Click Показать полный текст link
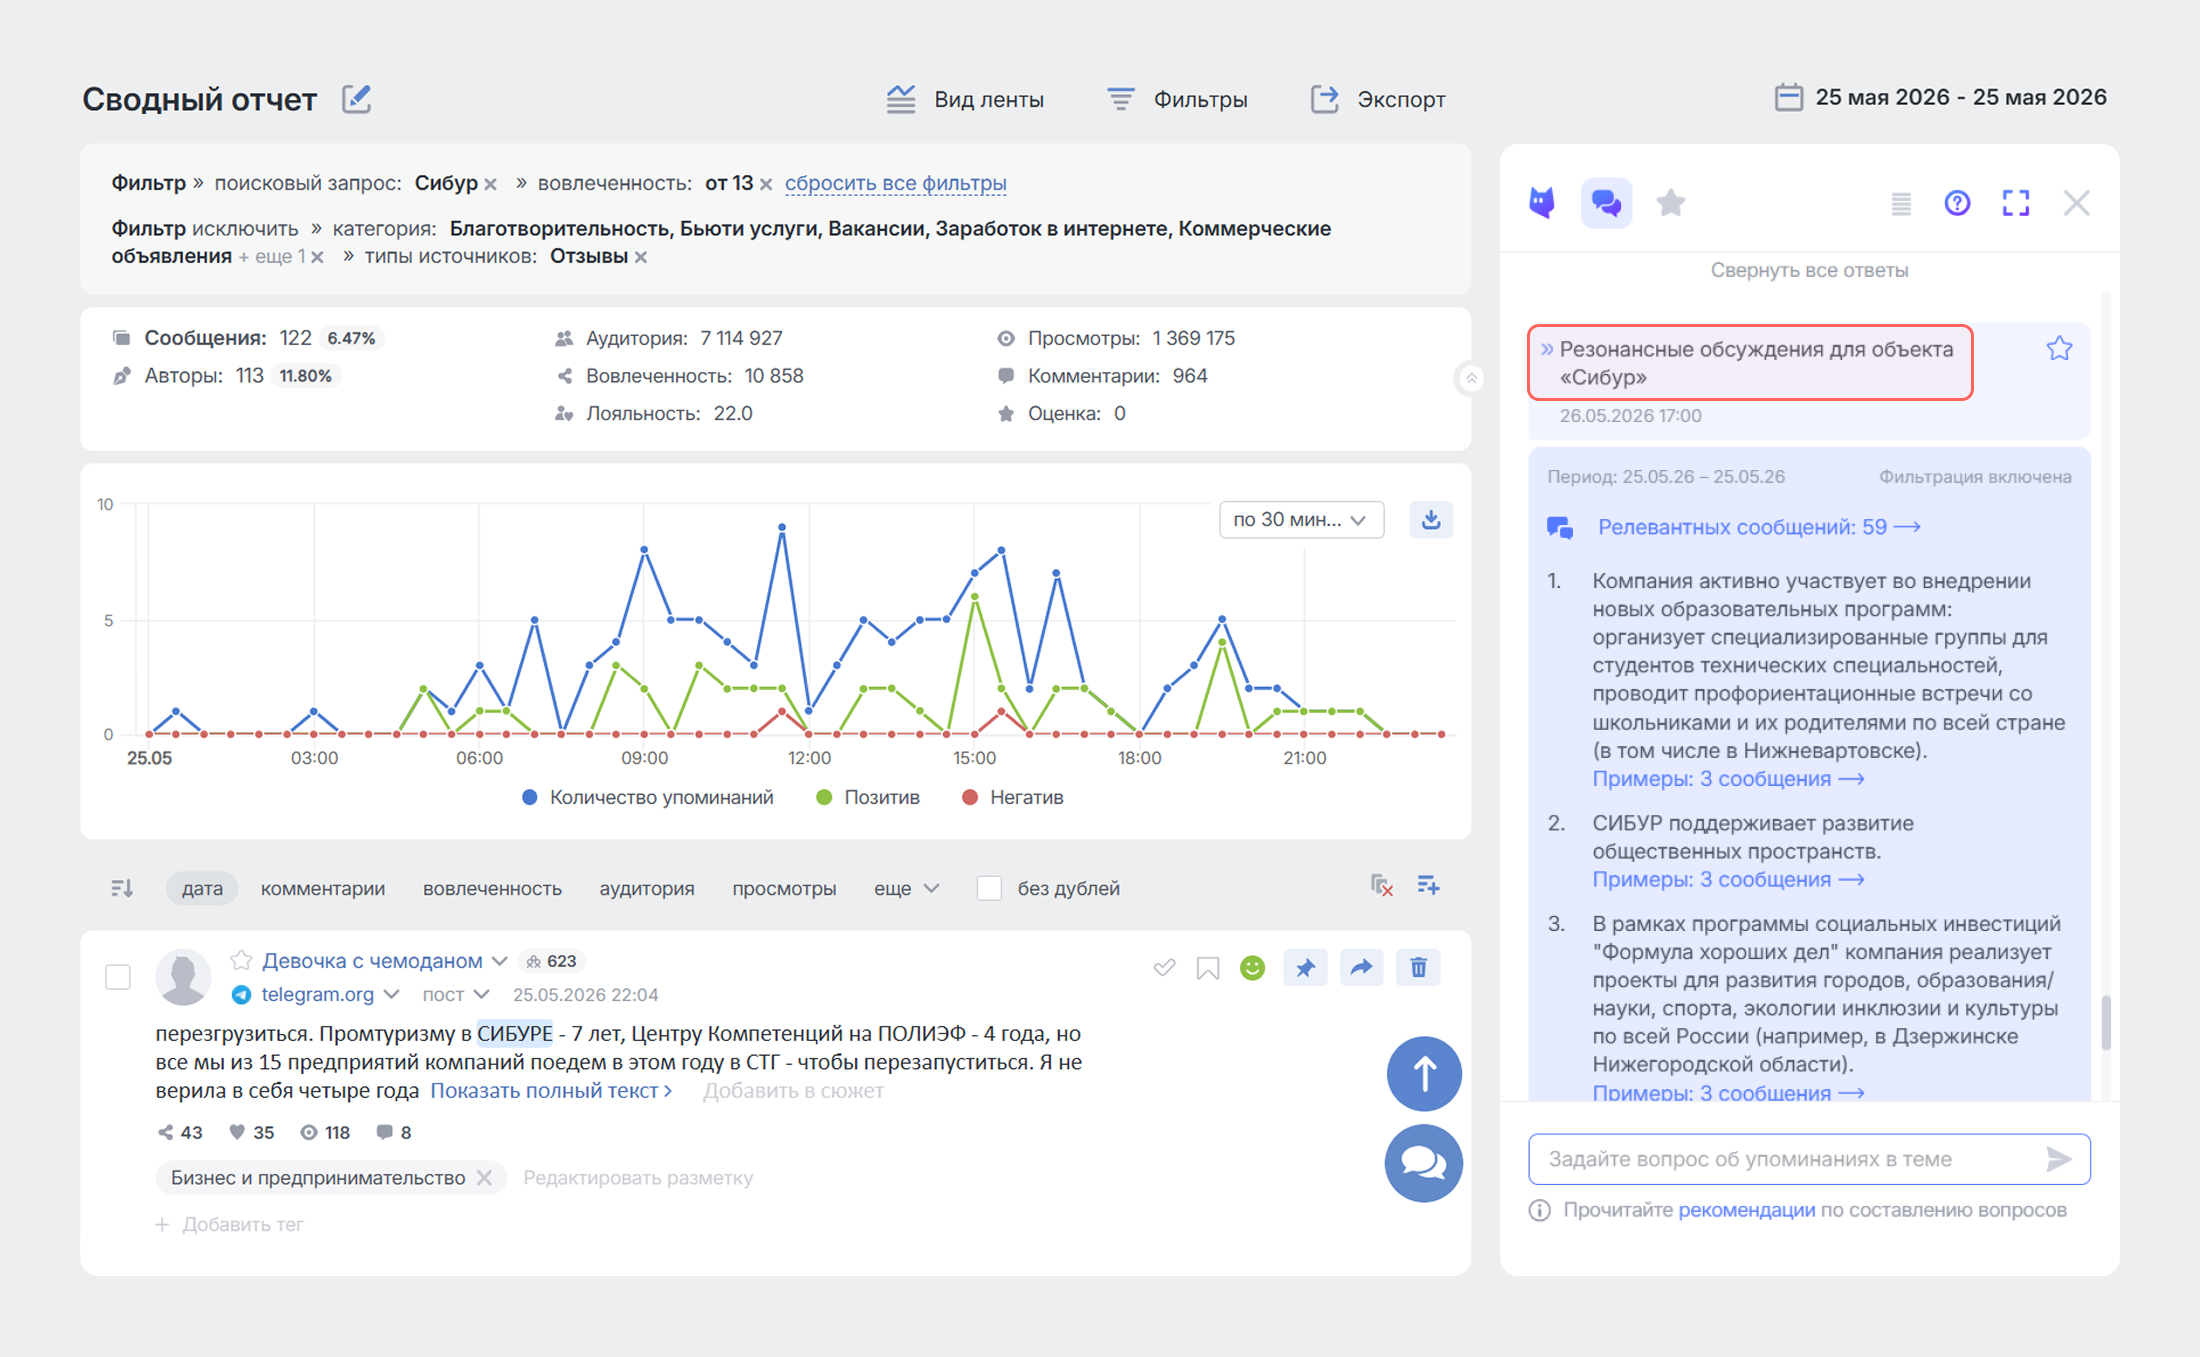Image resolution: width=2200 pixels, height=1357 pixels. click(551, 1091)
